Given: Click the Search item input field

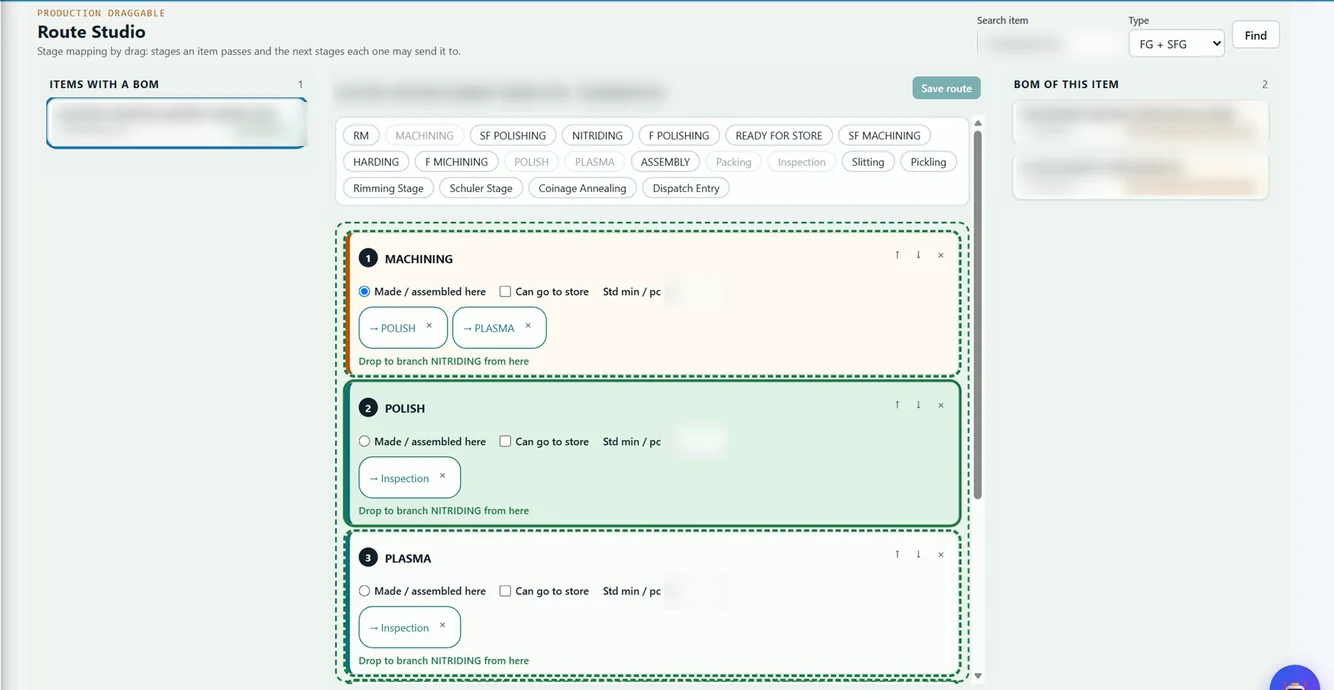Looking at the screenshot, I should pos(1049,43).
